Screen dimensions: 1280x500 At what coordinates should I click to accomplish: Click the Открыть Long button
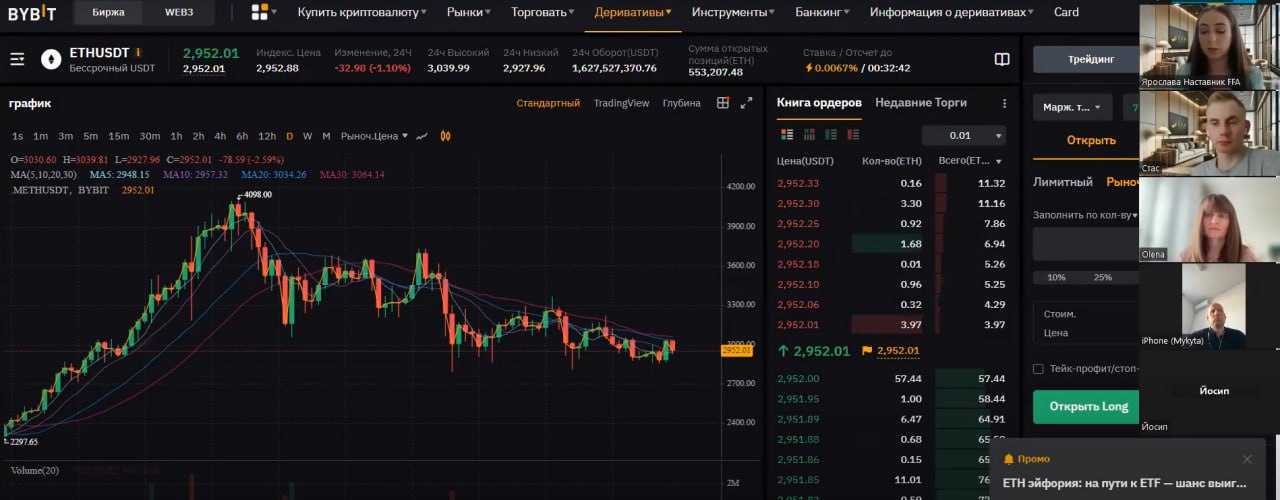[1088, 406]
